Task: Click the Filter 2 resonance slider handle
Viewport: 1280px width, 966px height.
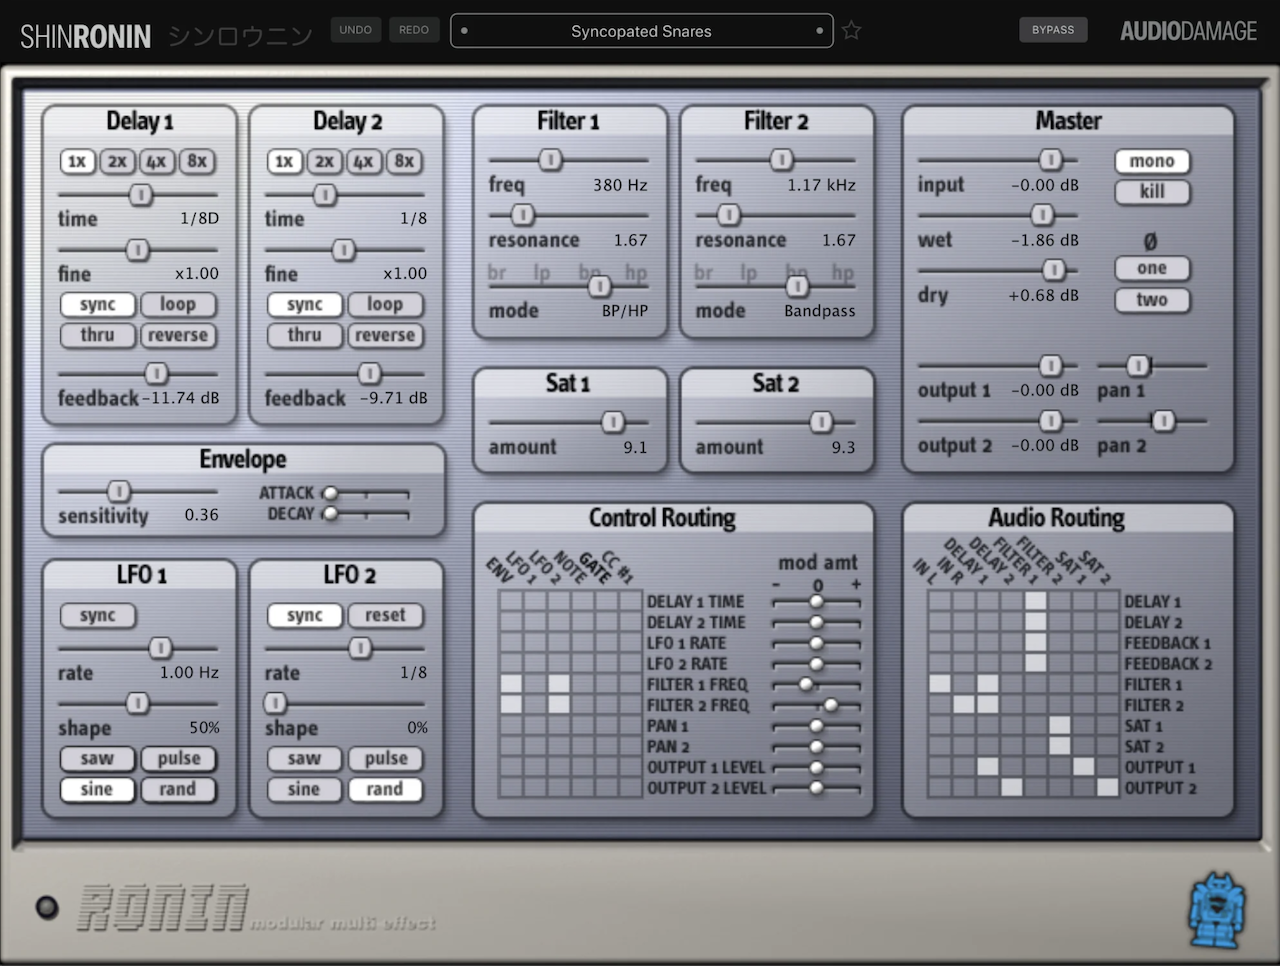Action: 729,214
